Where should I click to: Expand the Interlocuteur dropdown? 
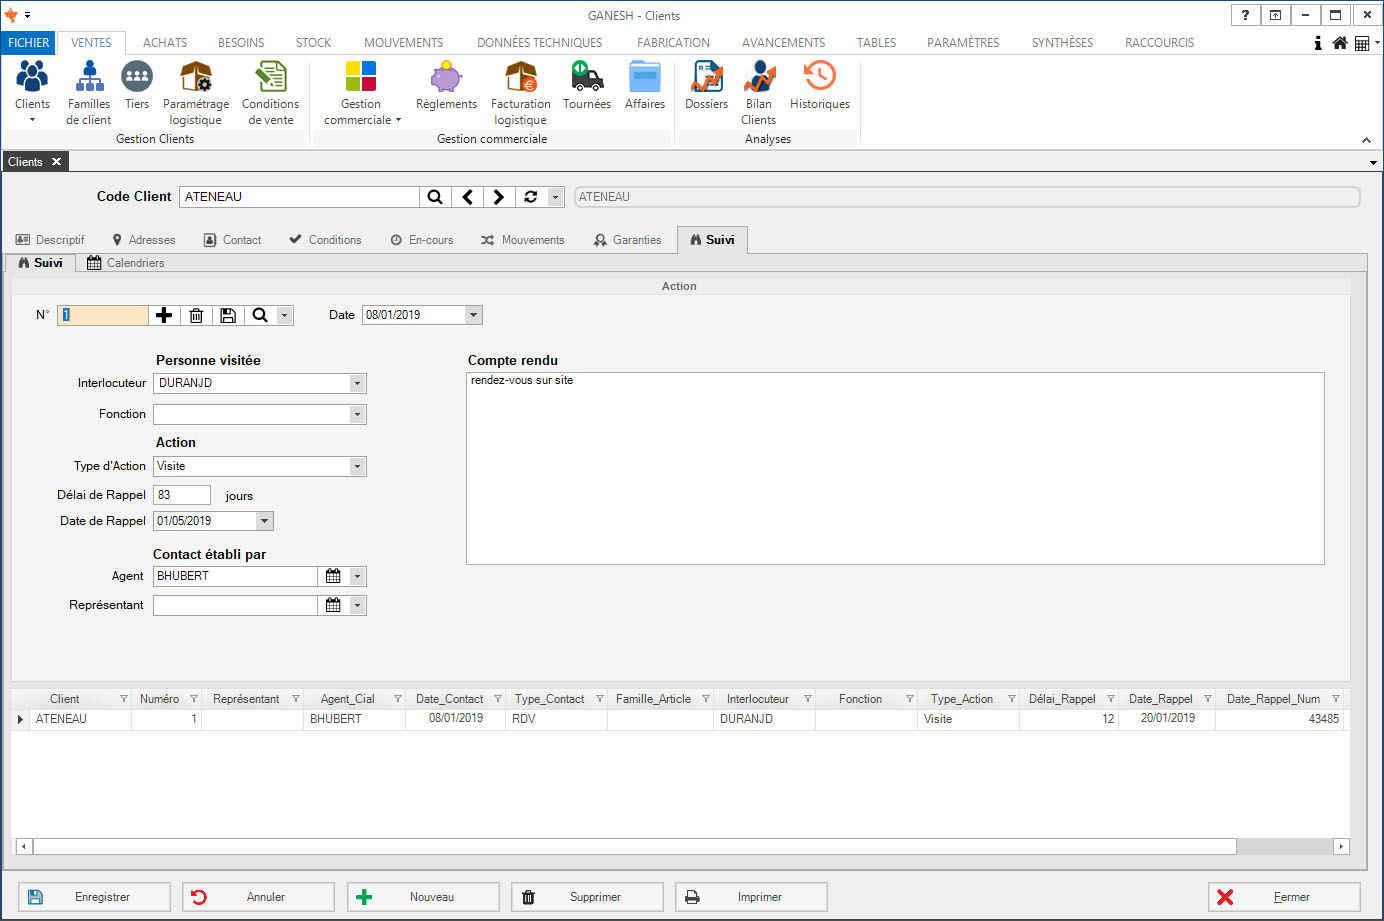[x=357, y=384]
